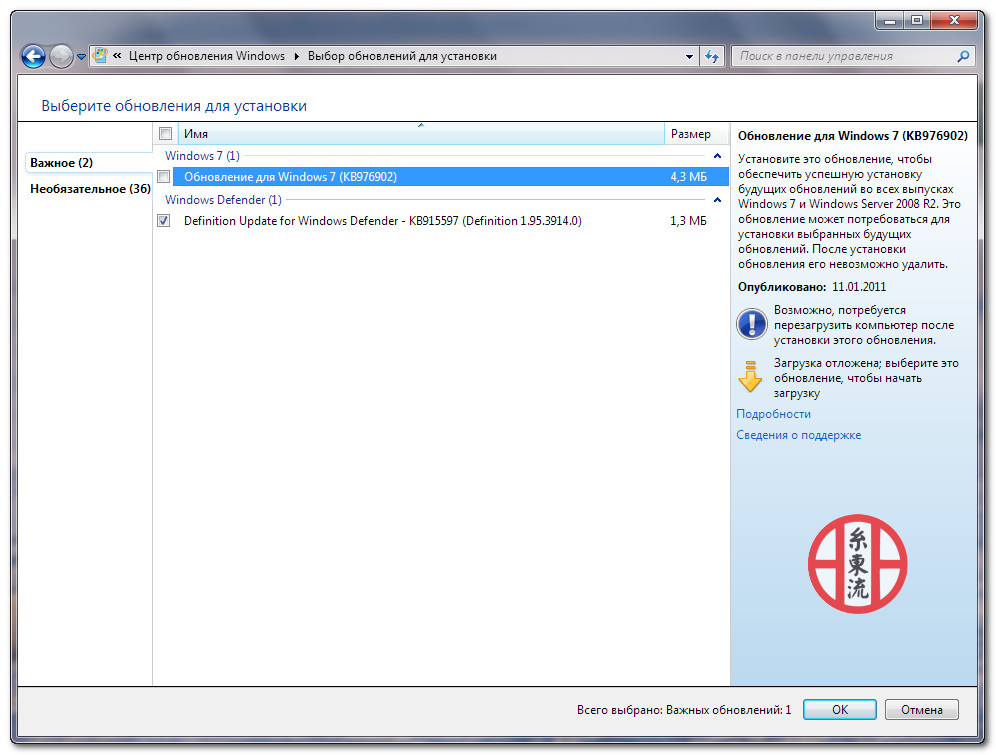Open the address bar history dropdown
Screen dimensions: 996x755
coord(689,57)
